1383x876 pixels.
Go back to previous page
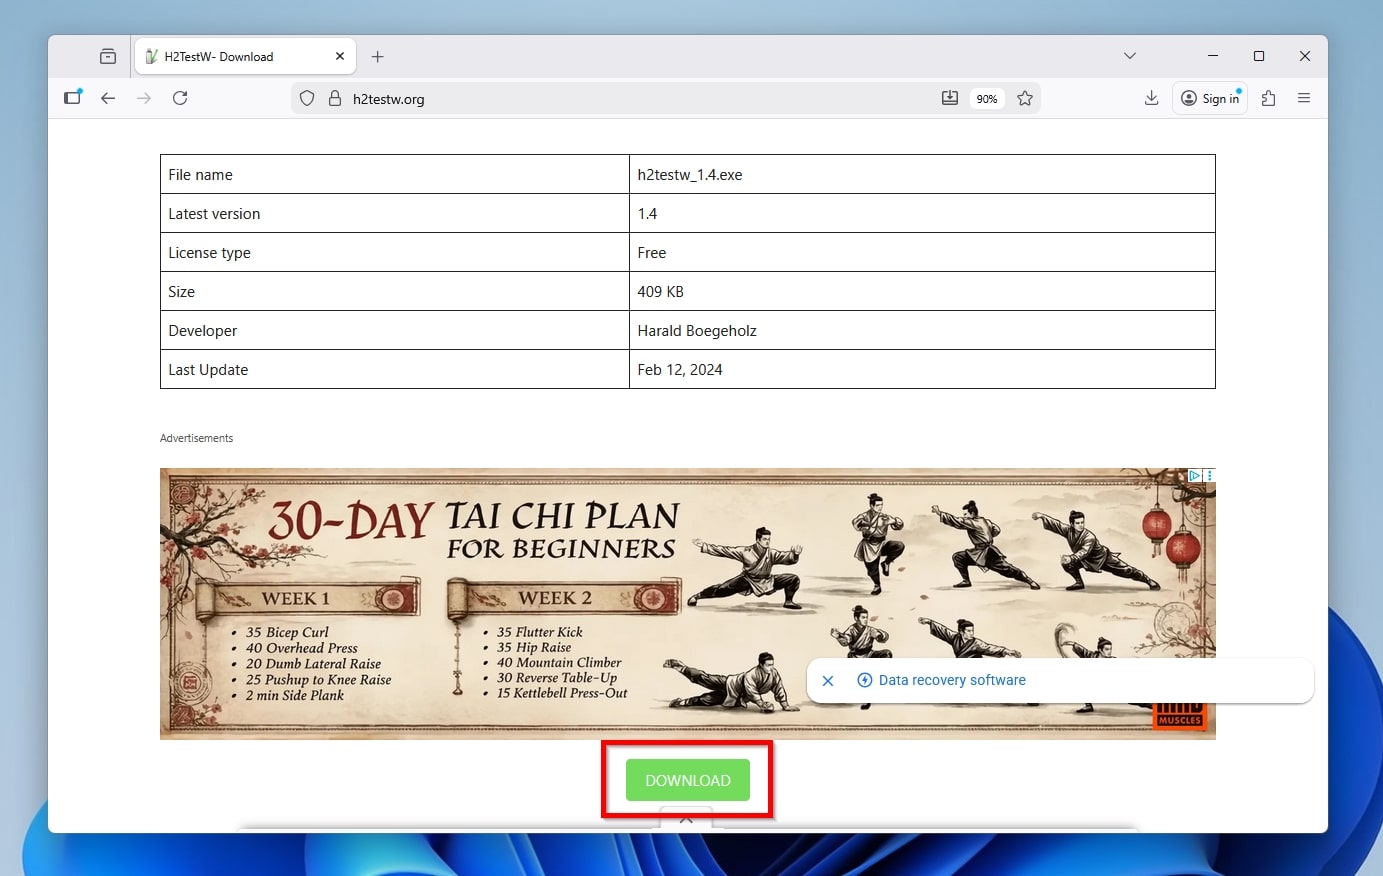pyautogui.click(x=108, y=98)
